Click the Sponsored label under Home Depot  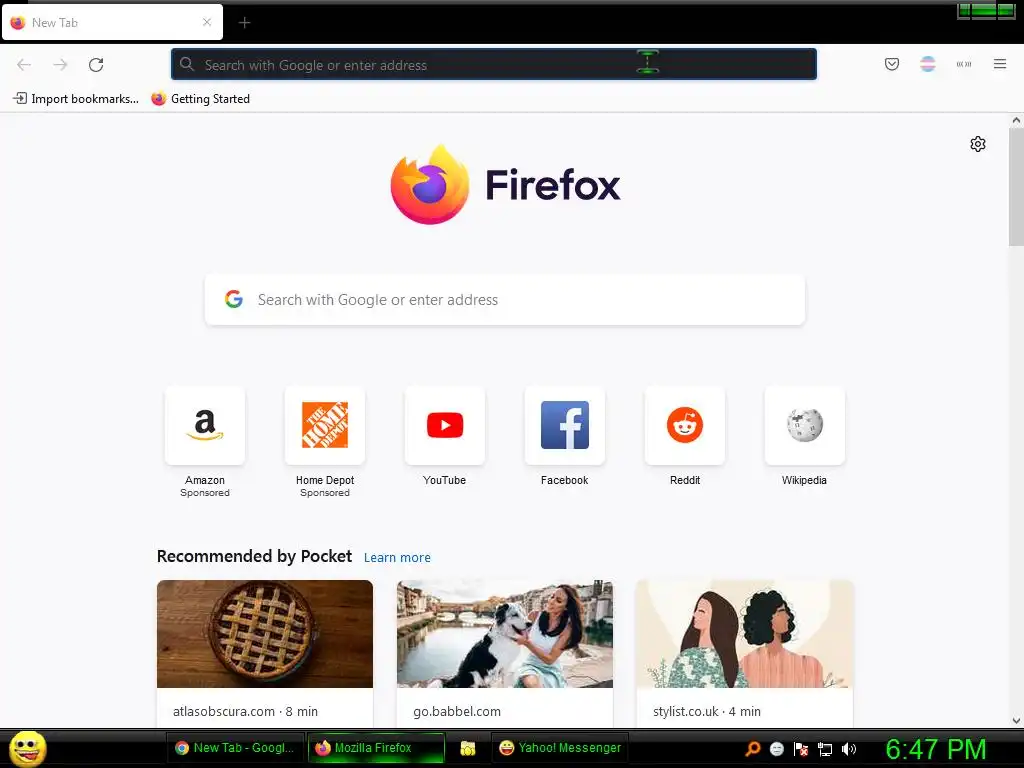point(325,493)
